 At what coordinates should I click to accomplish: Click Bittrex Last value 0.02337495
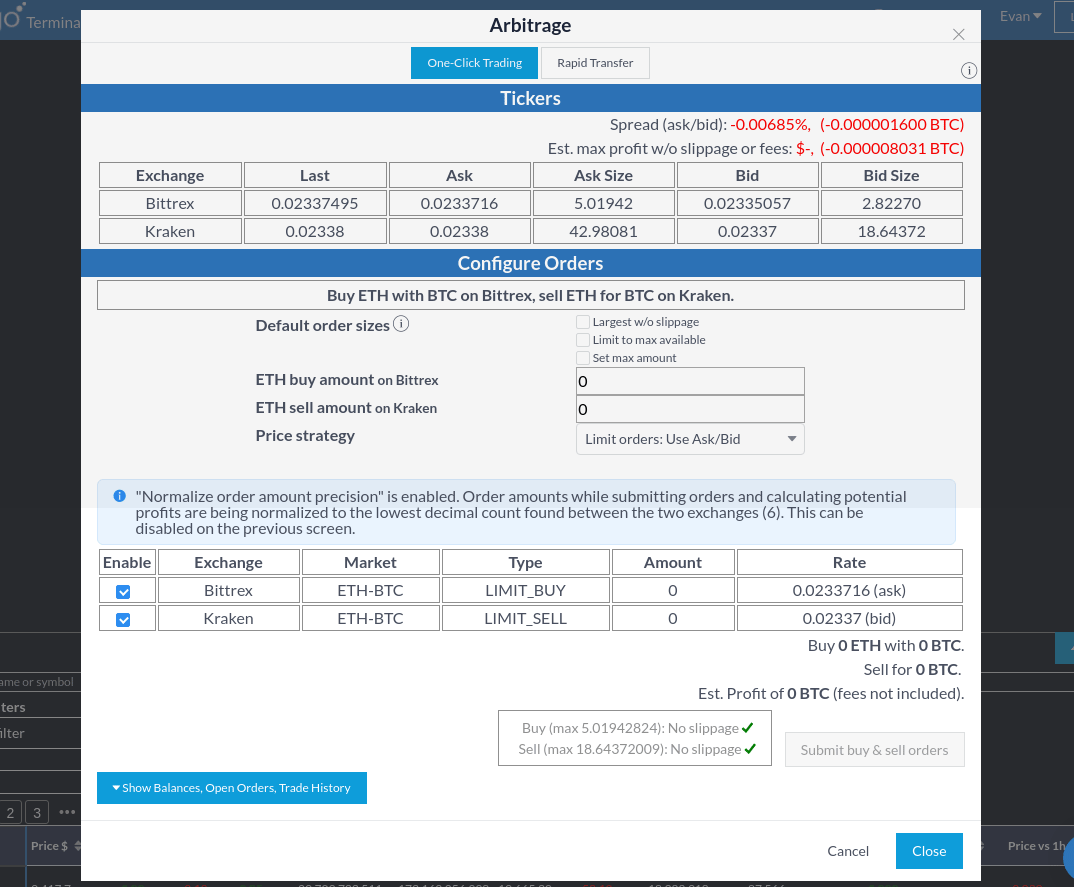(x=314, y=203)
